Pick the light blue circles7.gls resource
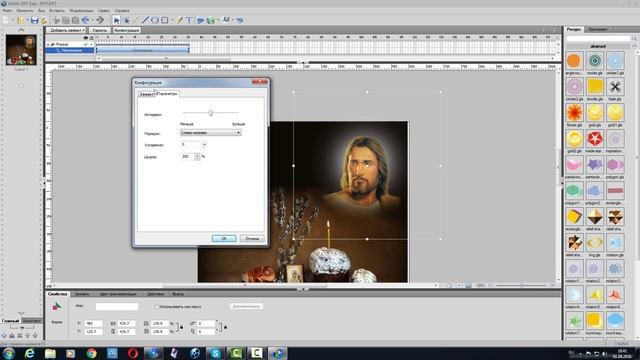 click(615, 61)
